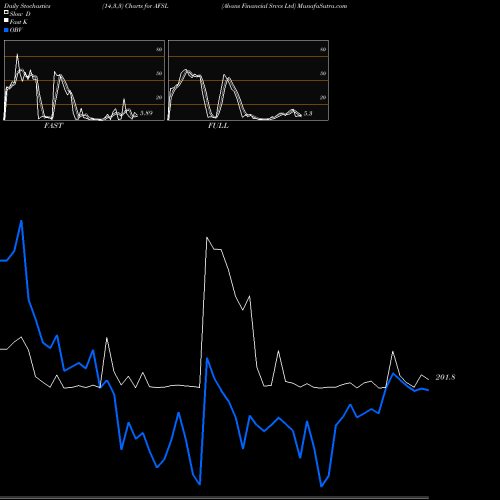Select the 201.8 closing price label
The image size is (500, 500).
click(445, 377)
